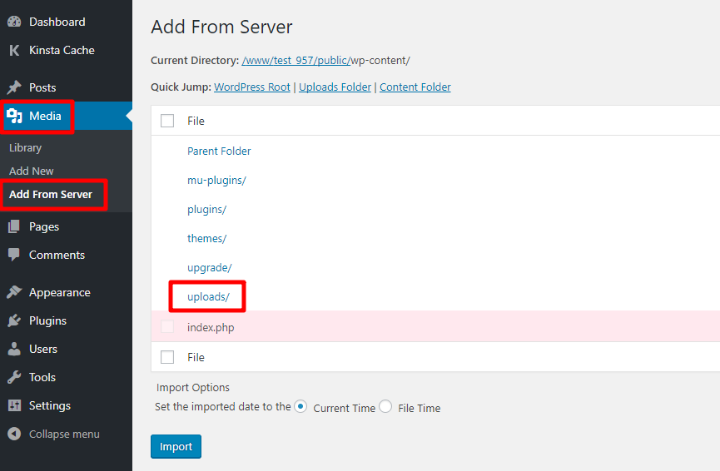
Task: Open Appearance menu label
Action: click(x=60, y=292)
